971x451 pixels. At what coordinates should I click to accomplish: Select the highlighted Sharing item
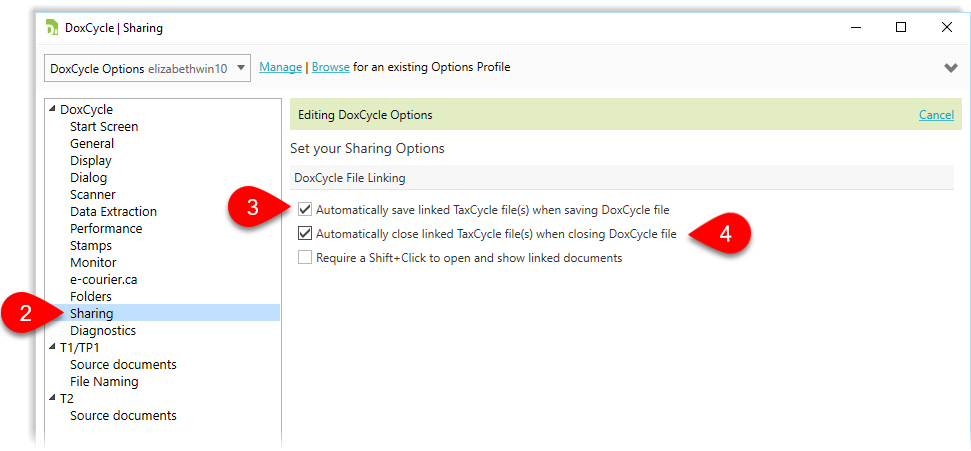click(x=92, y=313)
